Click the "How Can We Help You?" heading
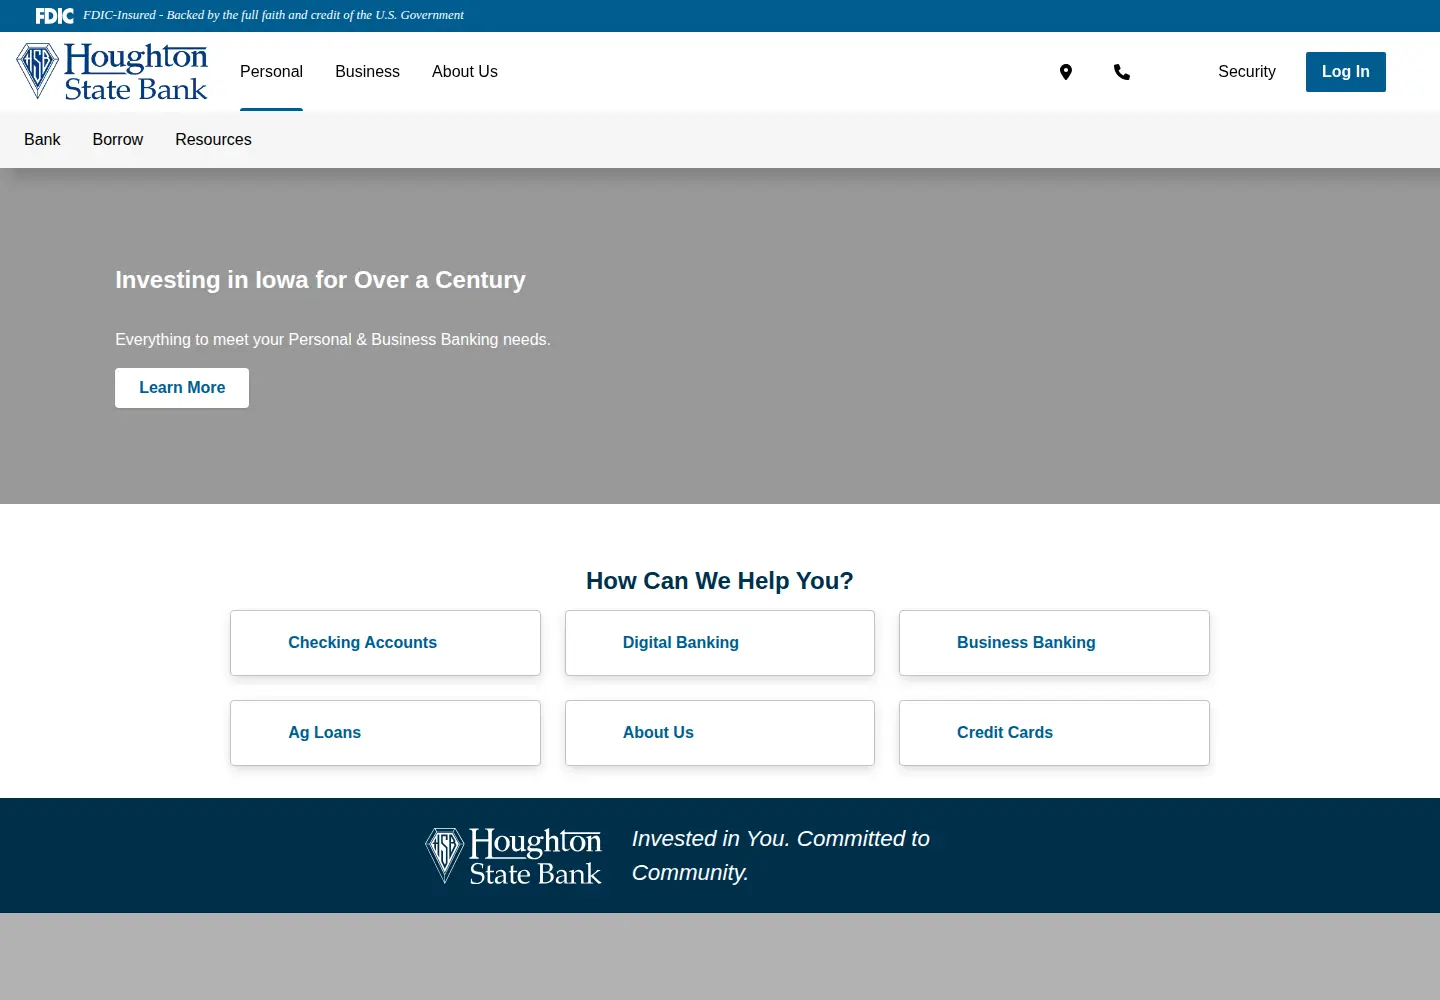Viewport: 1440px width, 1000px height. (x=720, y=581)
